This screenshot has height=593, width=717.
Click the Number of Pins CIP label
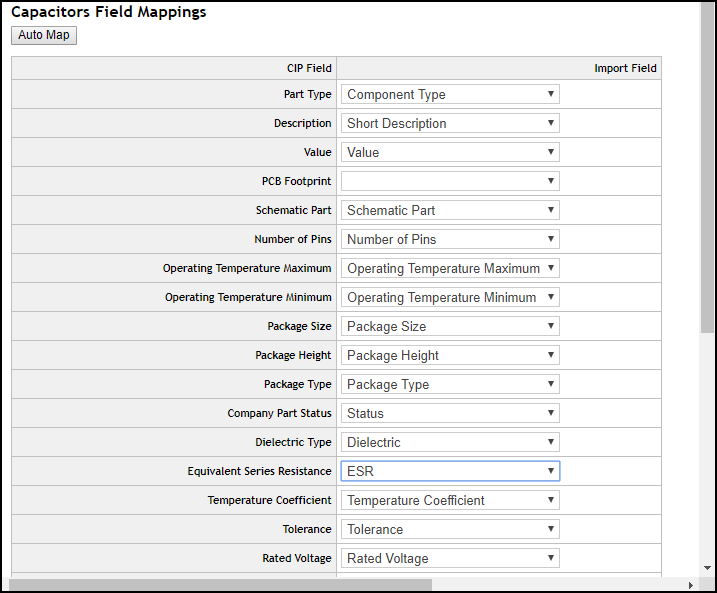pyautogui.click(x=293, y=239)
